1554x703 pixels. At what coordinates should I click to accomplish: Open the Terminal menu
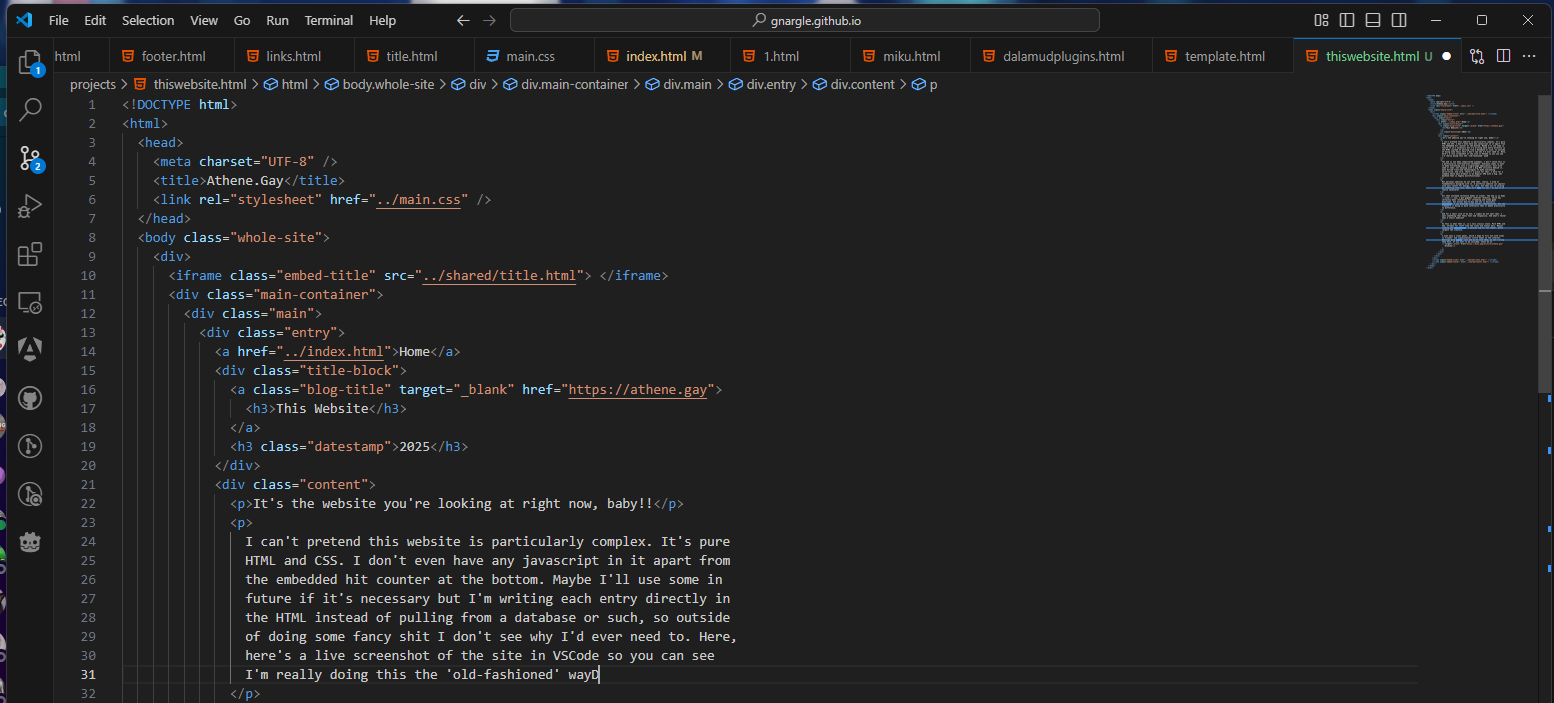(x=328, y=20)
